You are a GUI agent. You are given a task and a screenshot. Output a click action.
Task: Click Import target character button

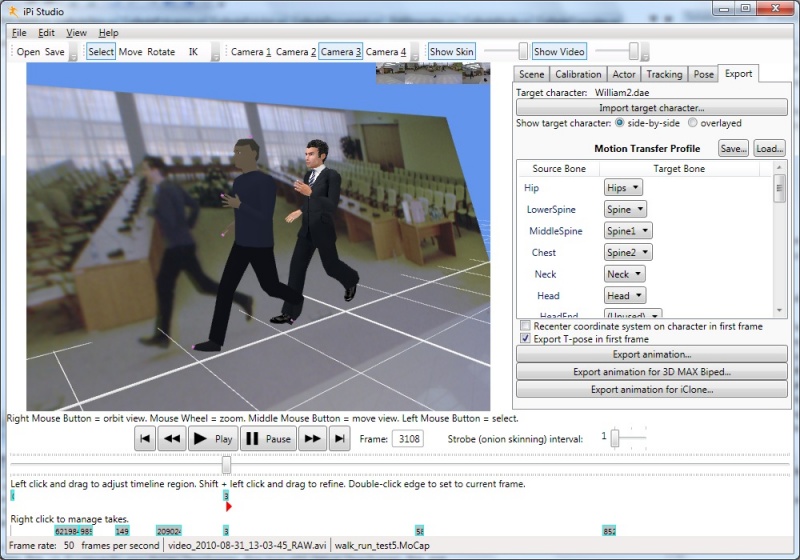pyautogui.click(x=652, y=108)
